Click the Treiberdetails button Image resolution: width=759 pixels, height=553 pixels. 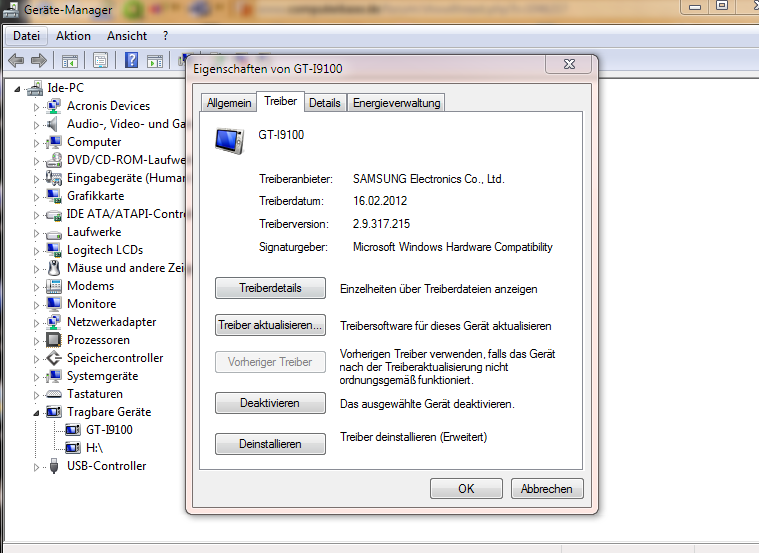(270, 288)
